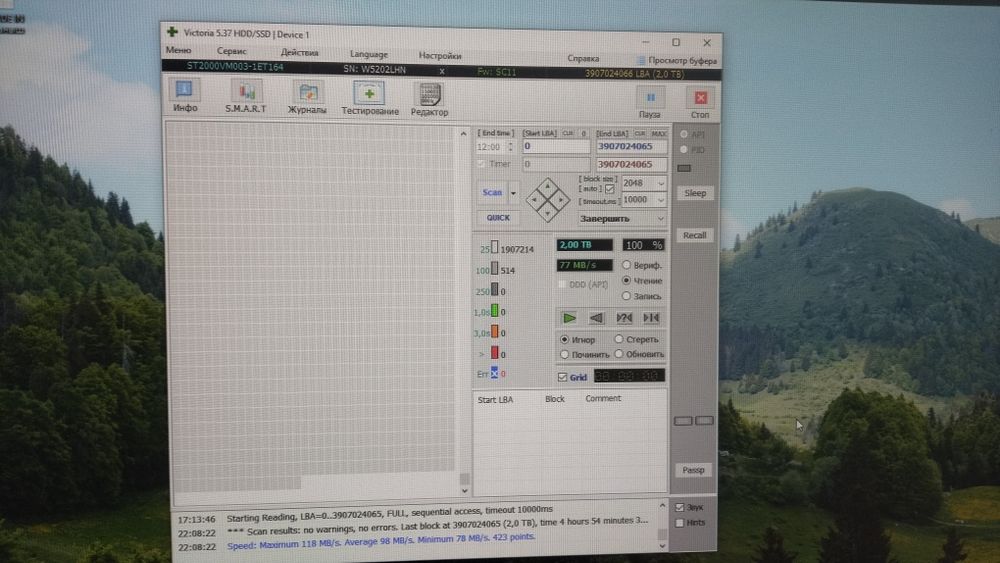Select the Вериф. verify mode
The image size is (1000, 563).
tap(642, 265)
